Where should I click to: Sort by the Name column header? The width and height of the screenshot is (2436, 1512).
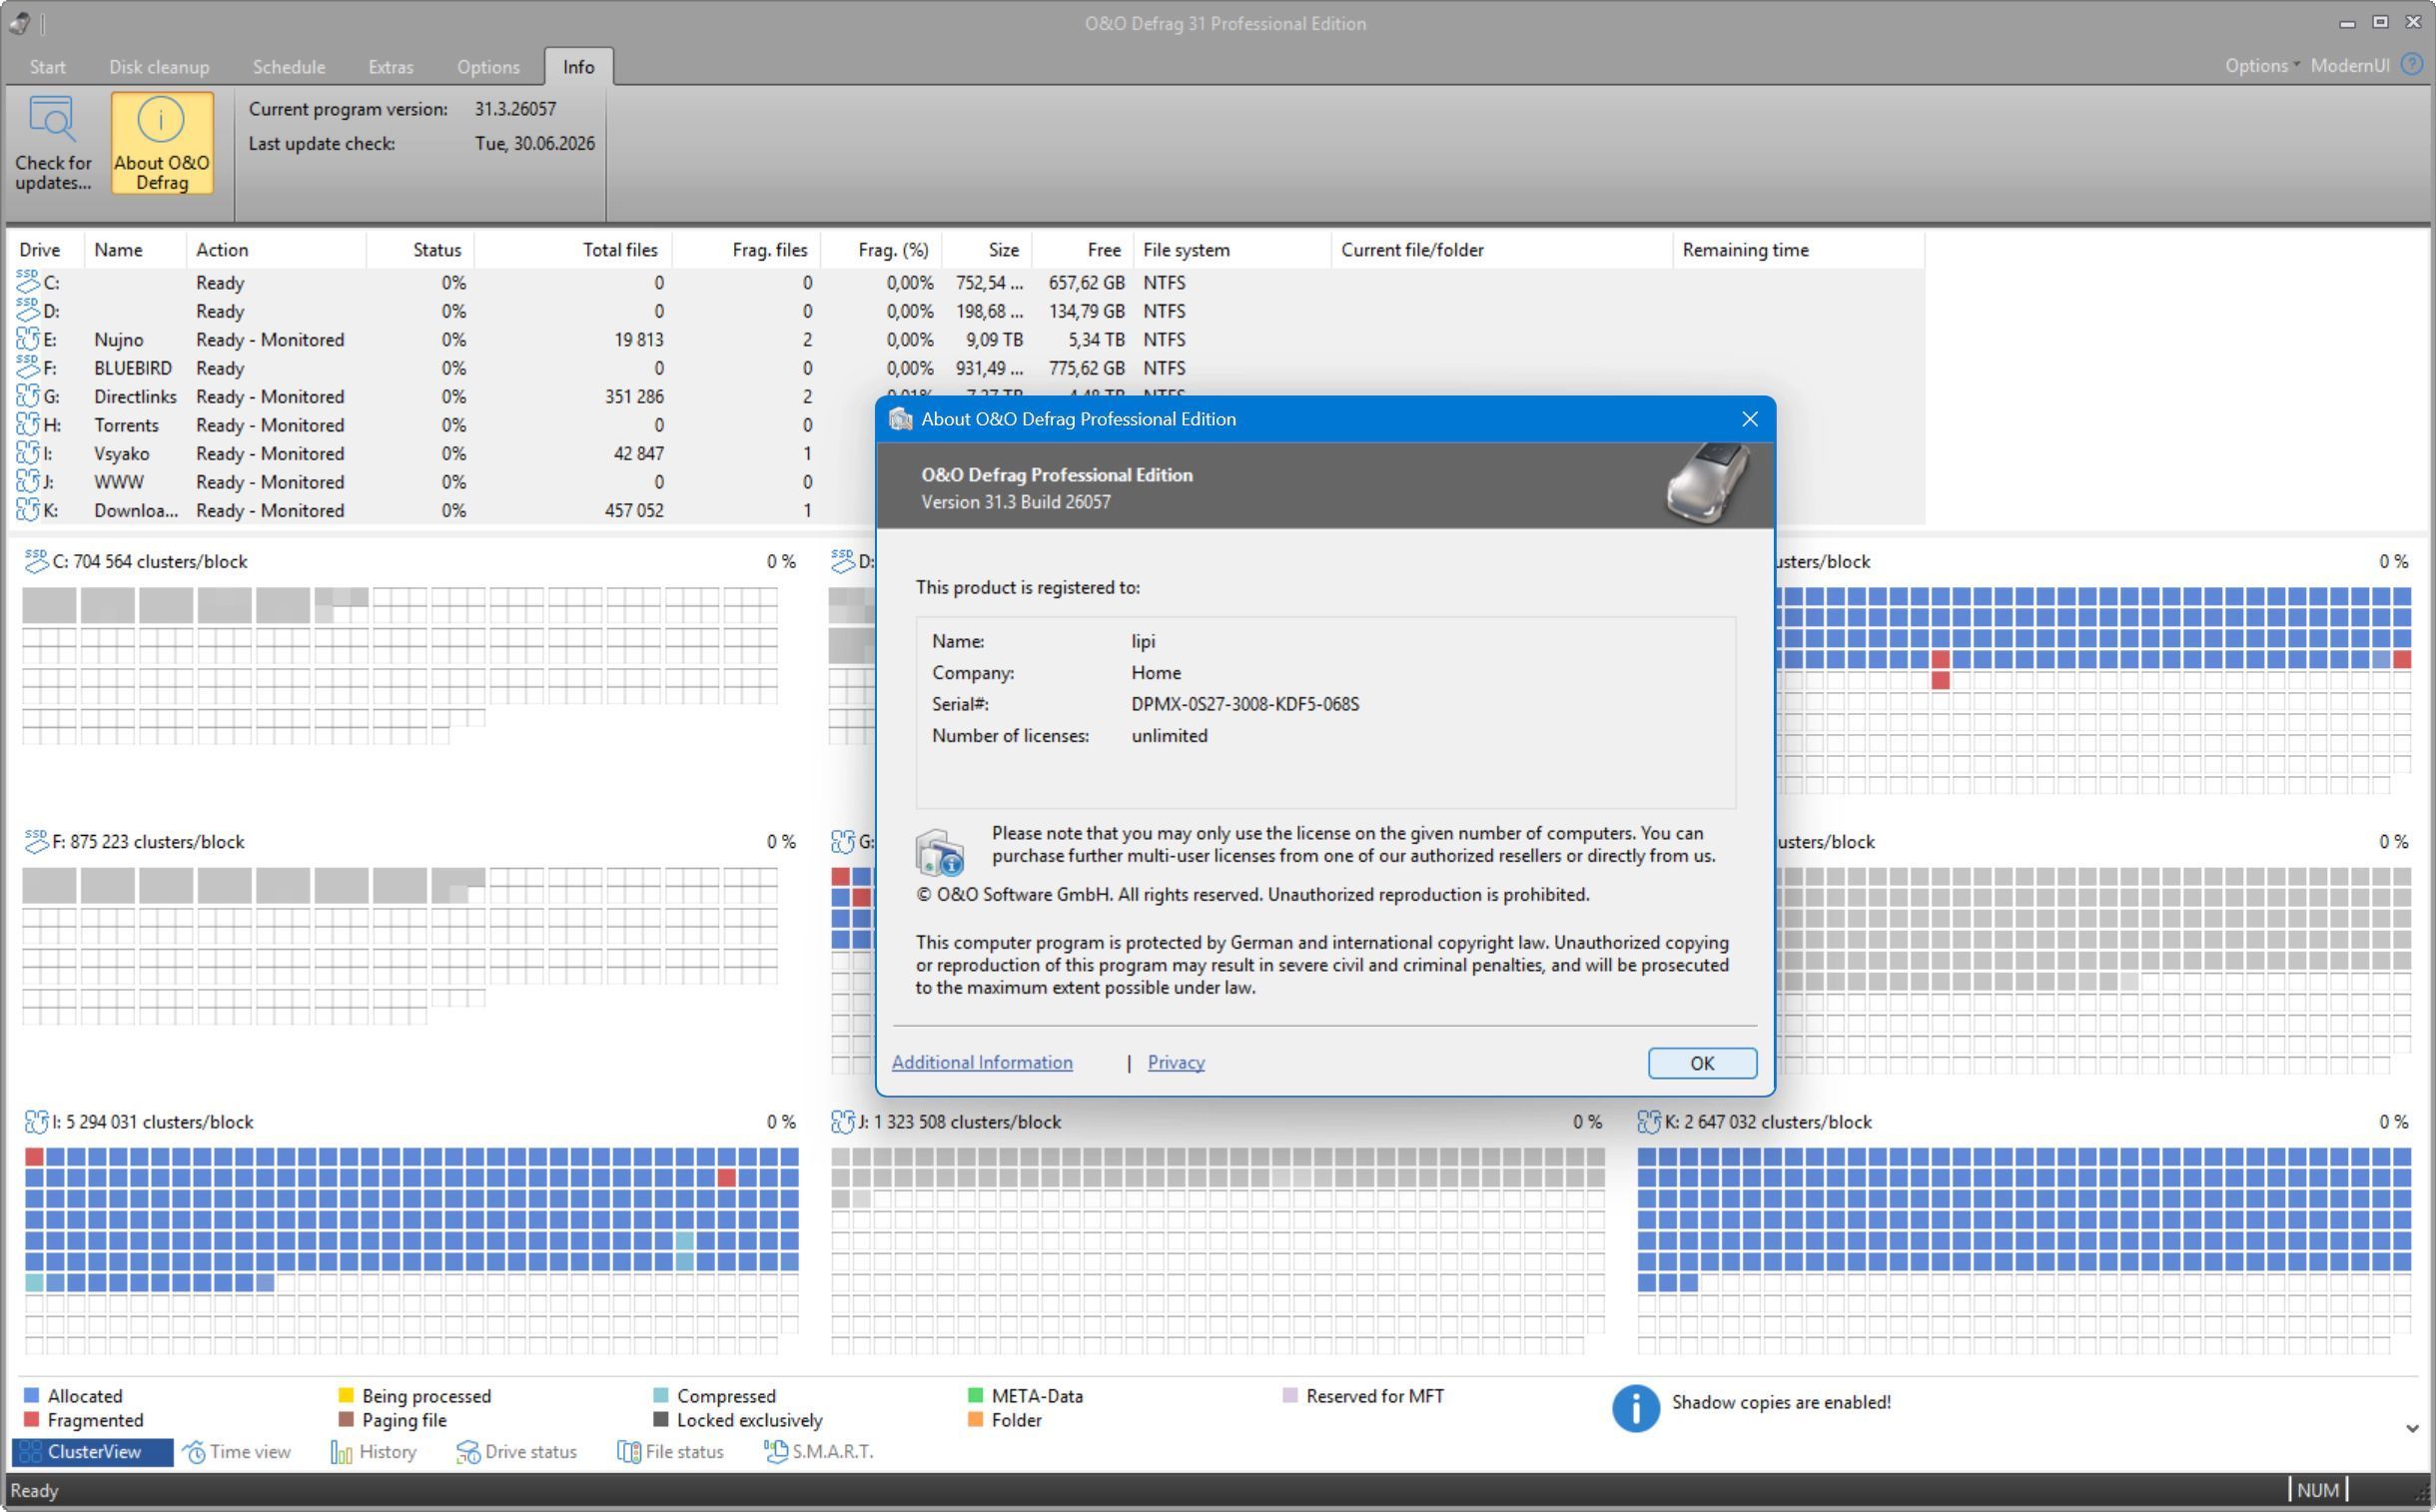(135, 250)
